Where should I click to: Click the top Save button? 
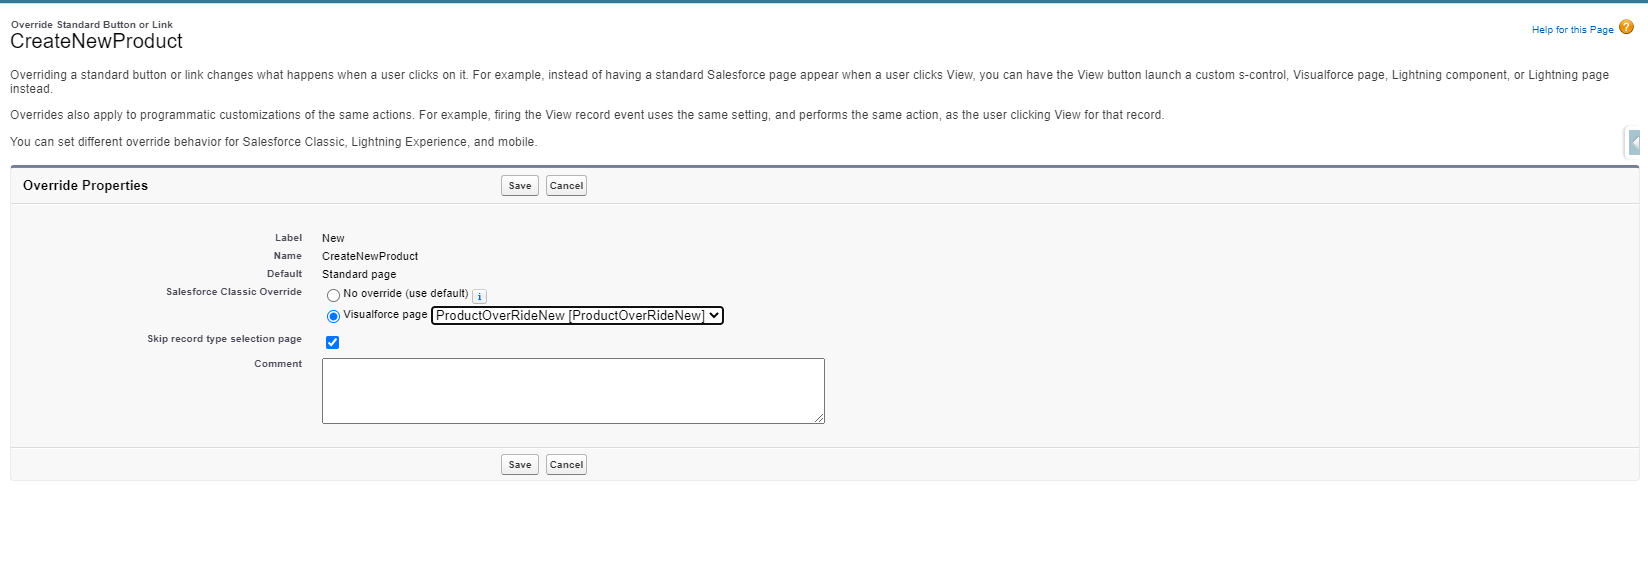coord(519,186)
